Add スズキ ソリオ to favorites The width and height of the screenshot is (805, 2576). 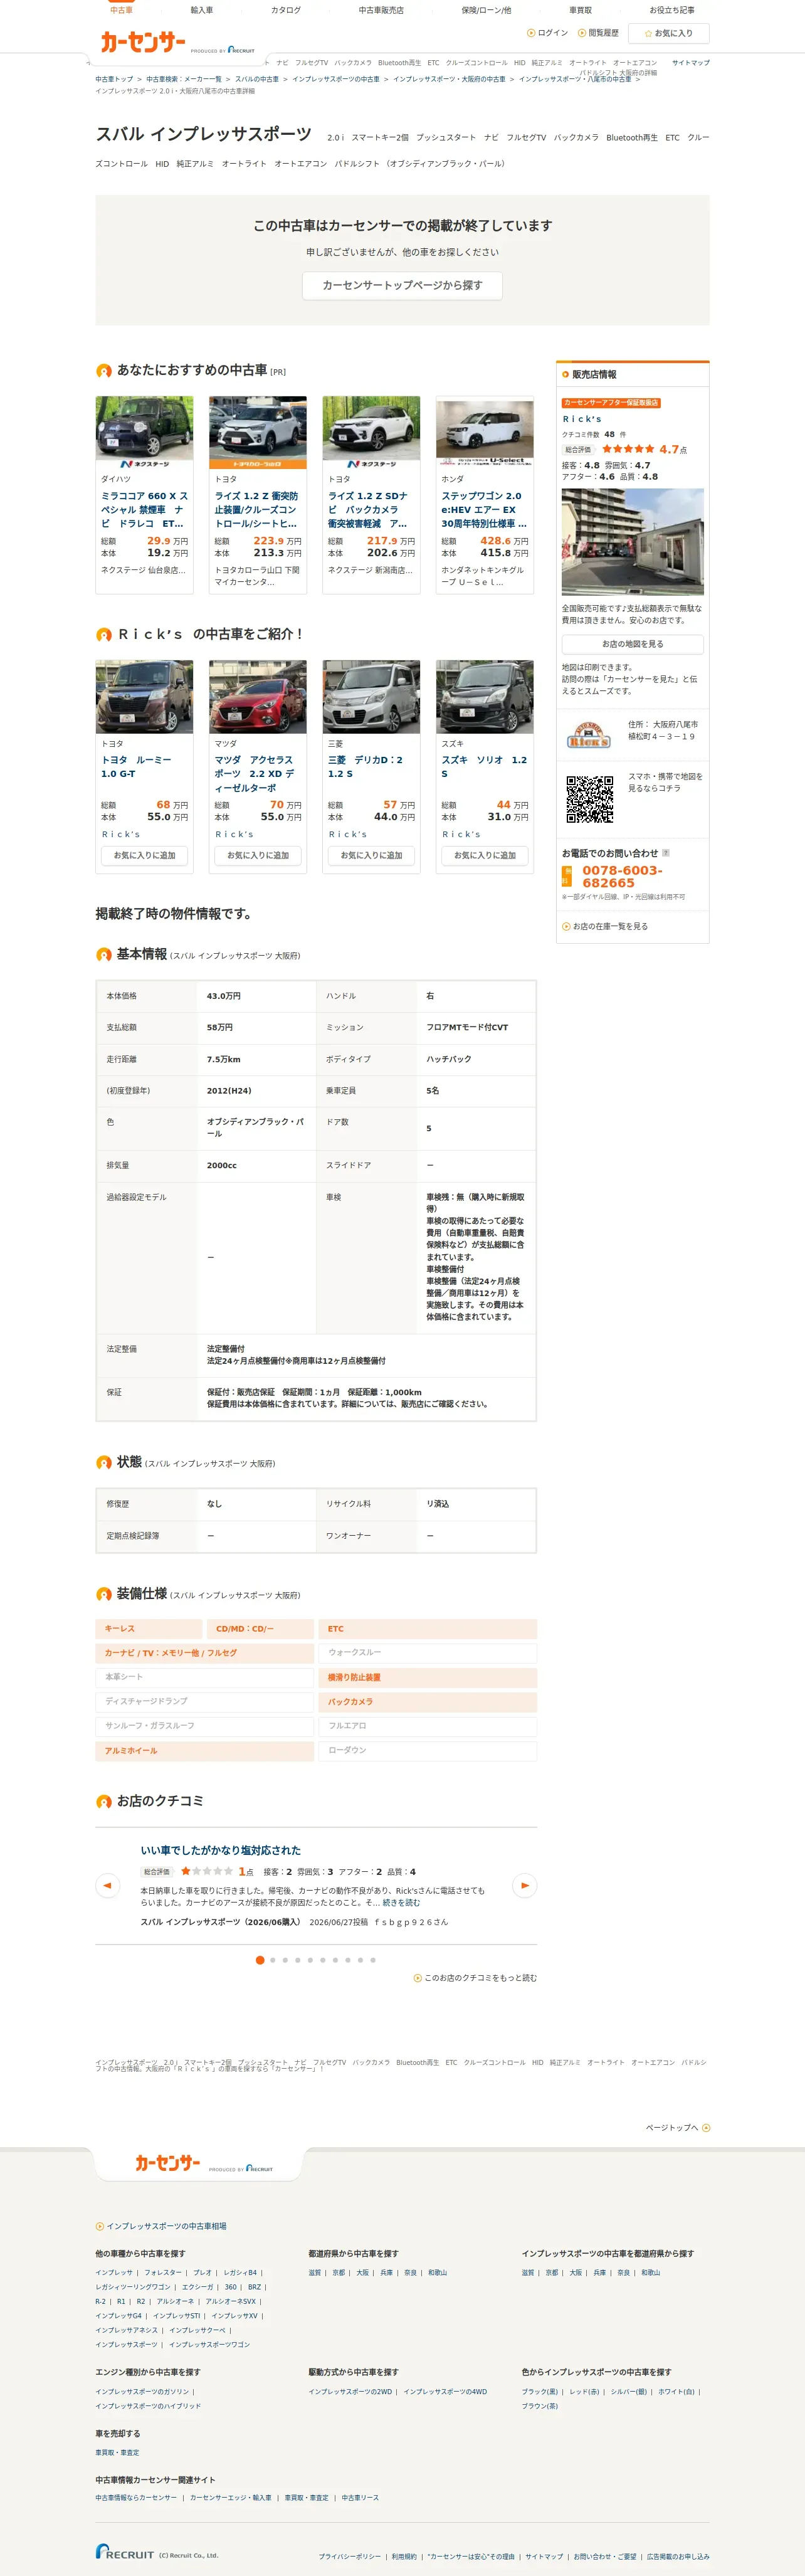(485, 855)
